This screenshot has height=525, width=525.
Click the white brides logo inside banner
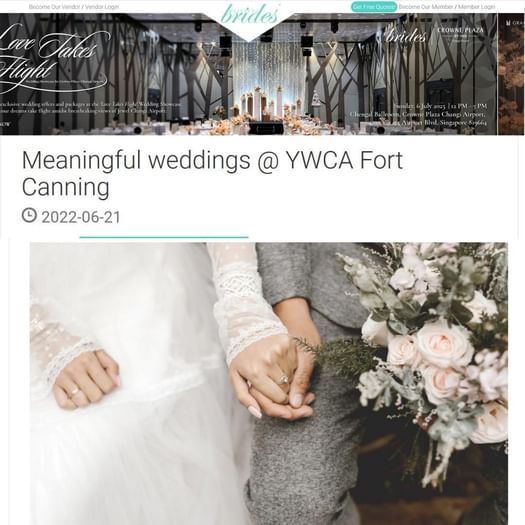[x=406, y=35]
